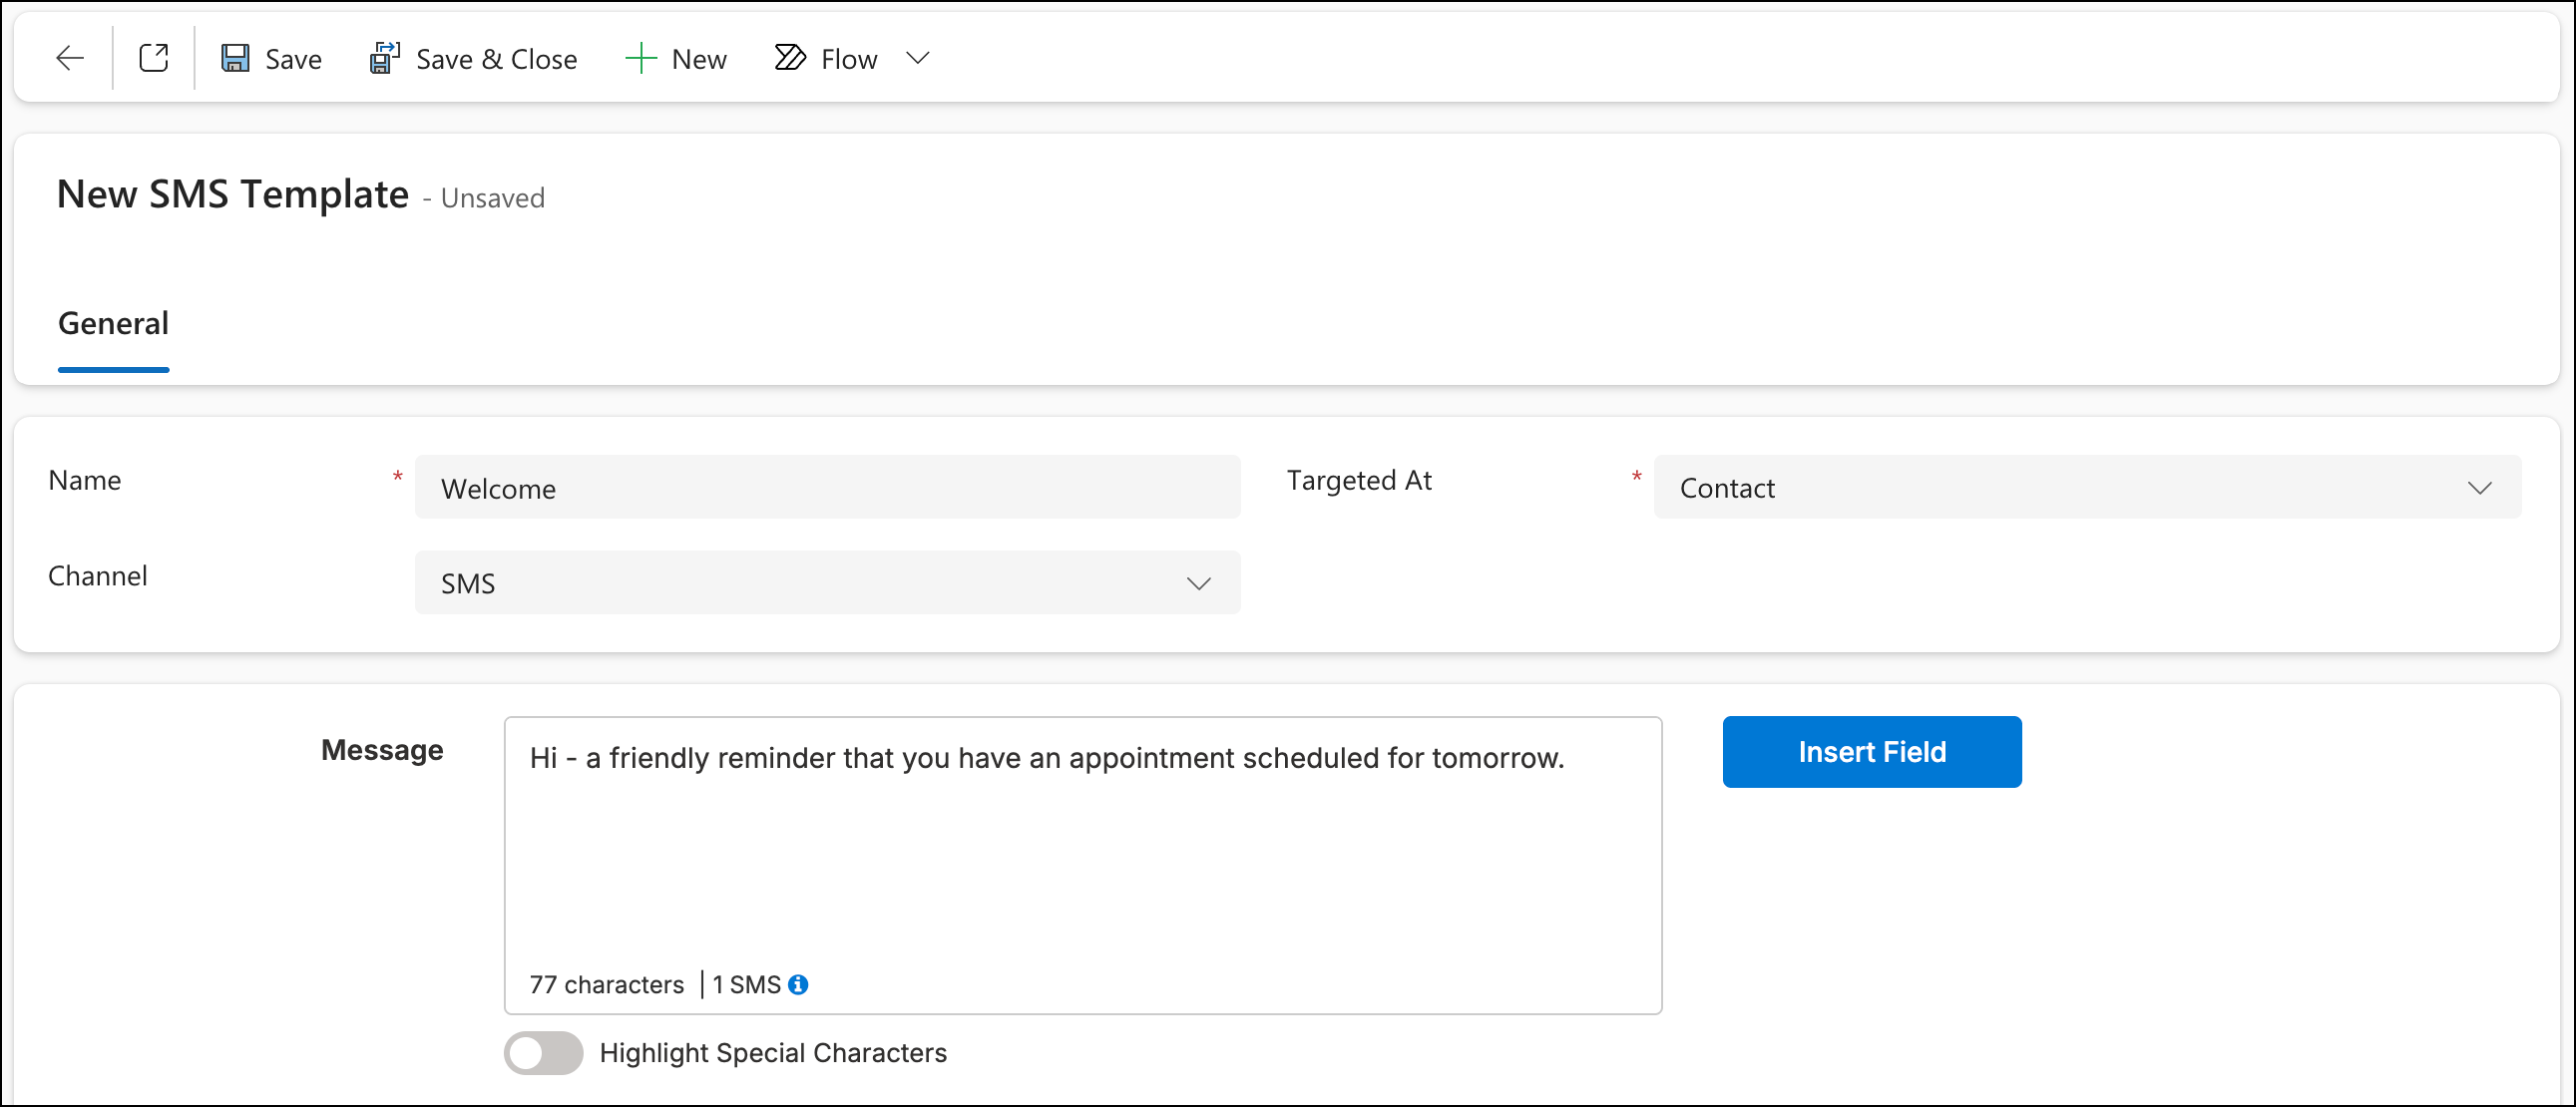The width and height of the screenshot is (2576, 1107).
Task: Click the "Channel" field label
Action: (x=98, y=576)
